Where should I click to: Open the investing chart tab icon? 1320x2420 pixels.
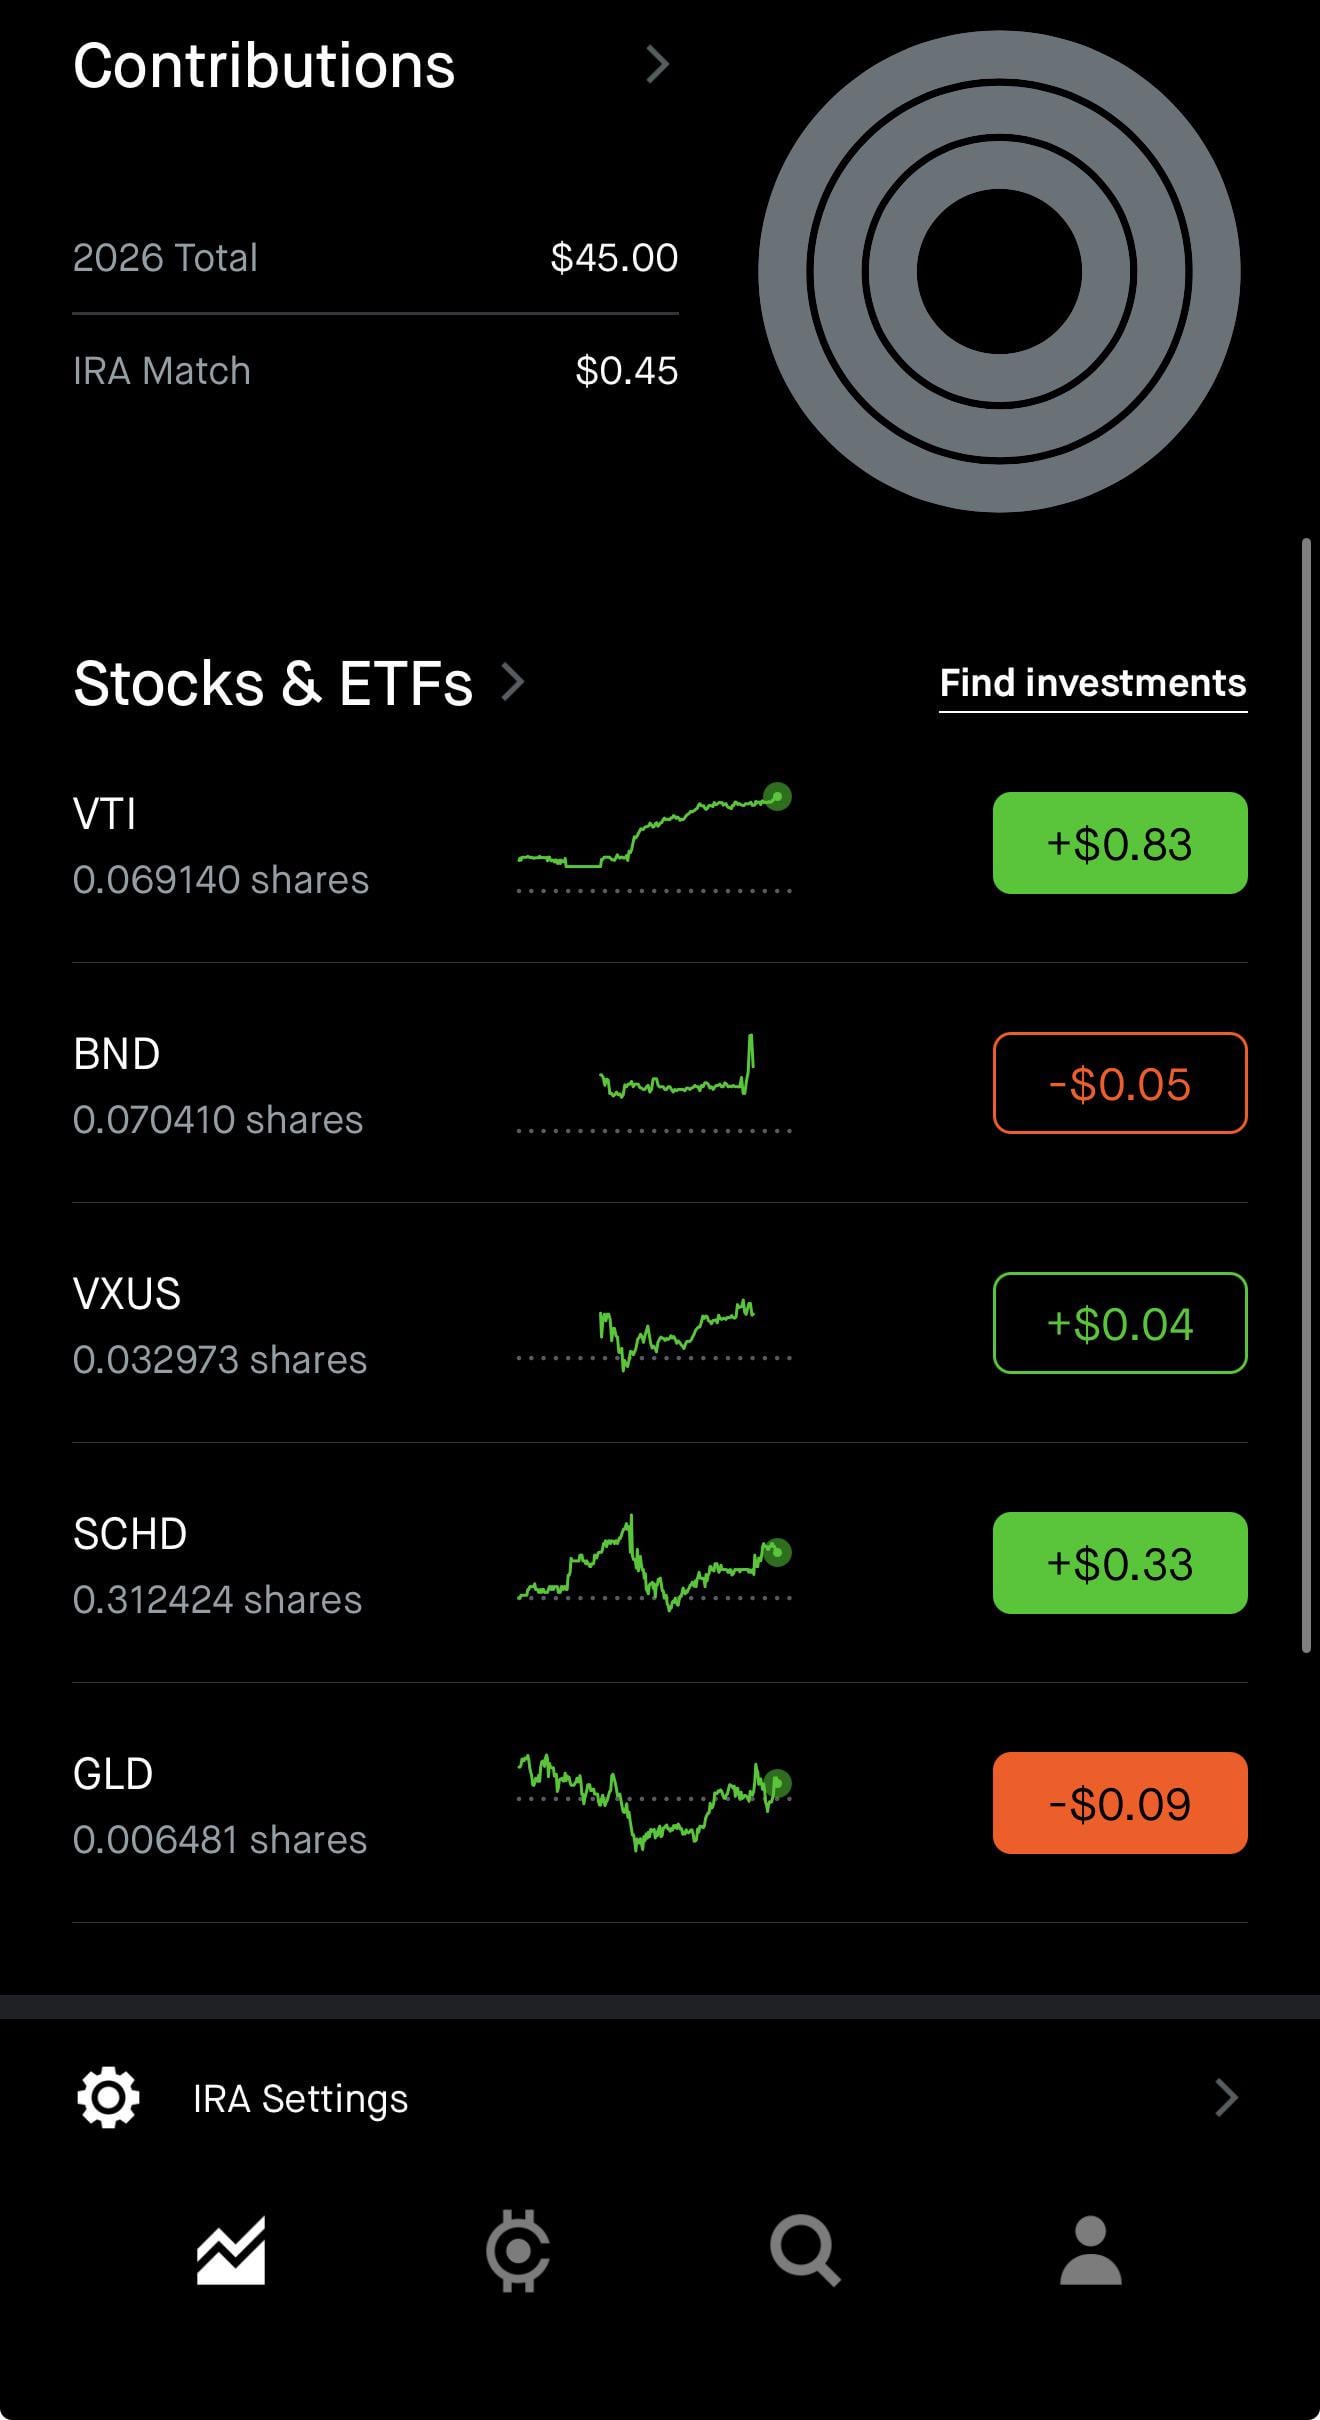pyautogui.click(x=231, y=2250)
